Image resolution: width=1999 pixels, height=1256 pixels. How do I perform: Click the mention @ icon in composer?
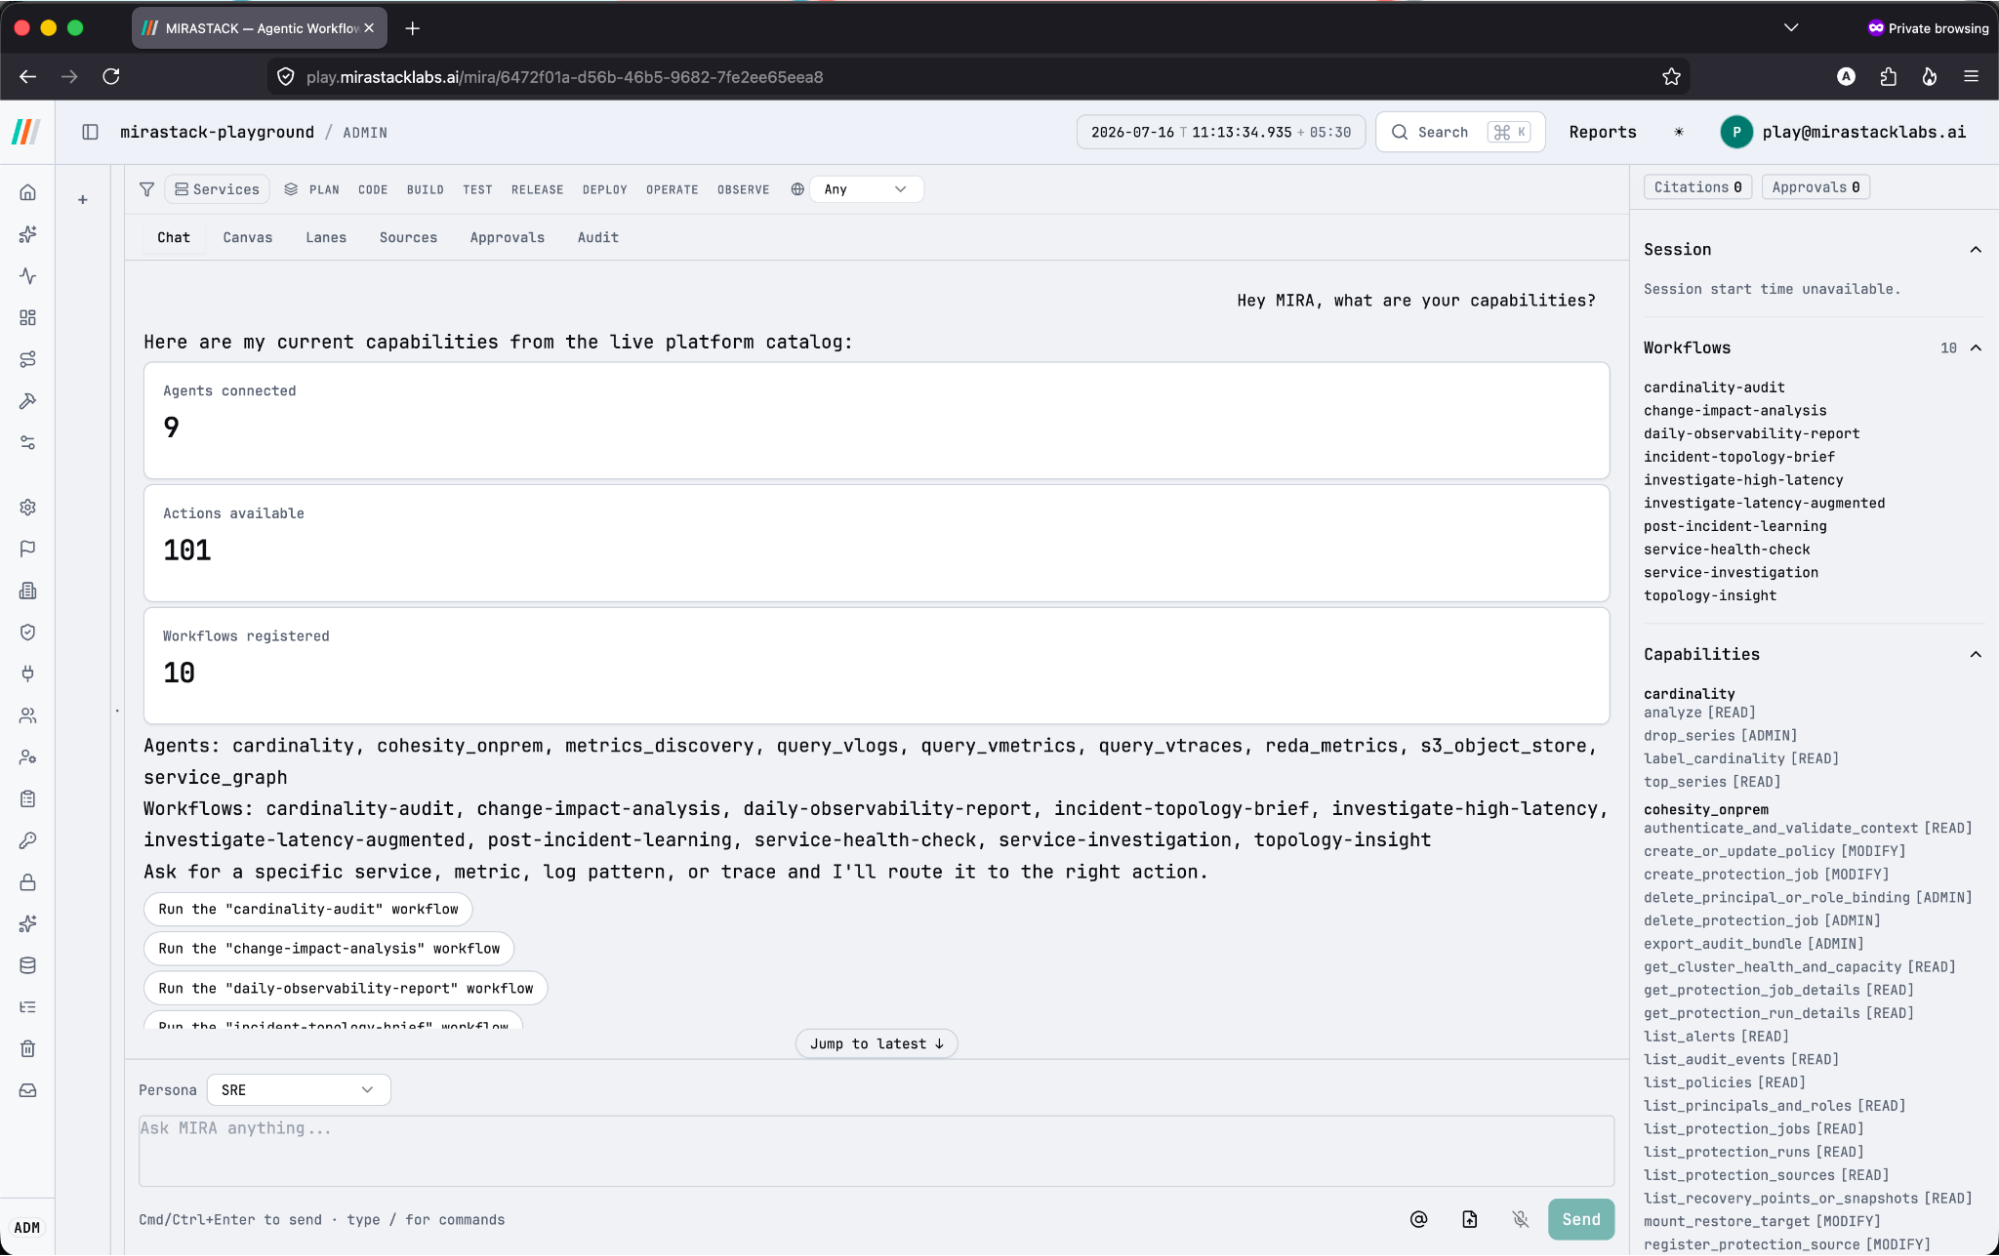[1418, 1219]
